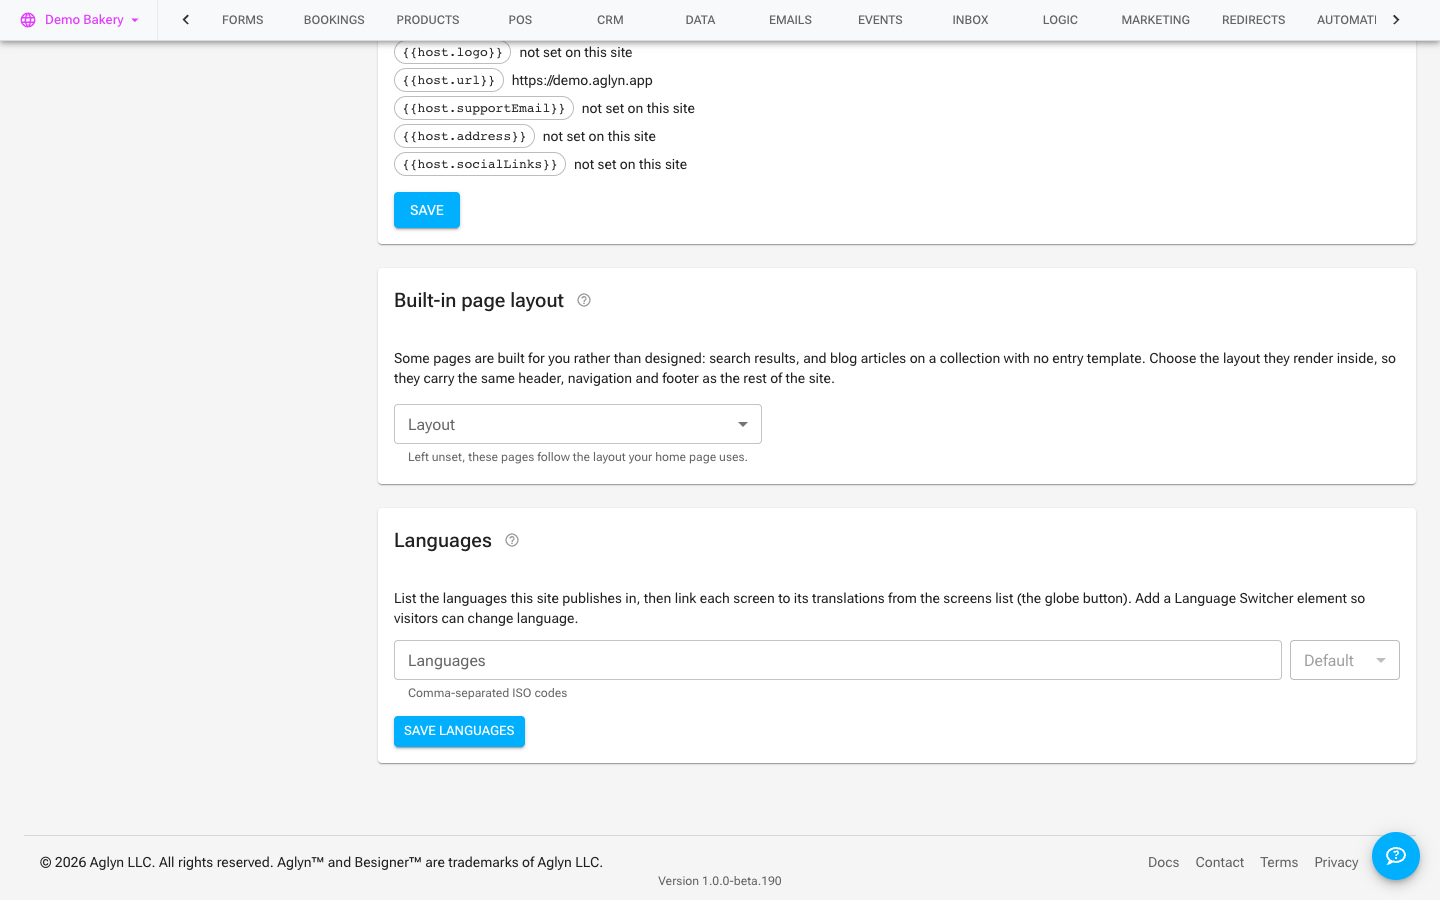Open the REDIRECTS tab
Image resolution: width=1440 pixels, height=900 pixels.
(1253, 20)
